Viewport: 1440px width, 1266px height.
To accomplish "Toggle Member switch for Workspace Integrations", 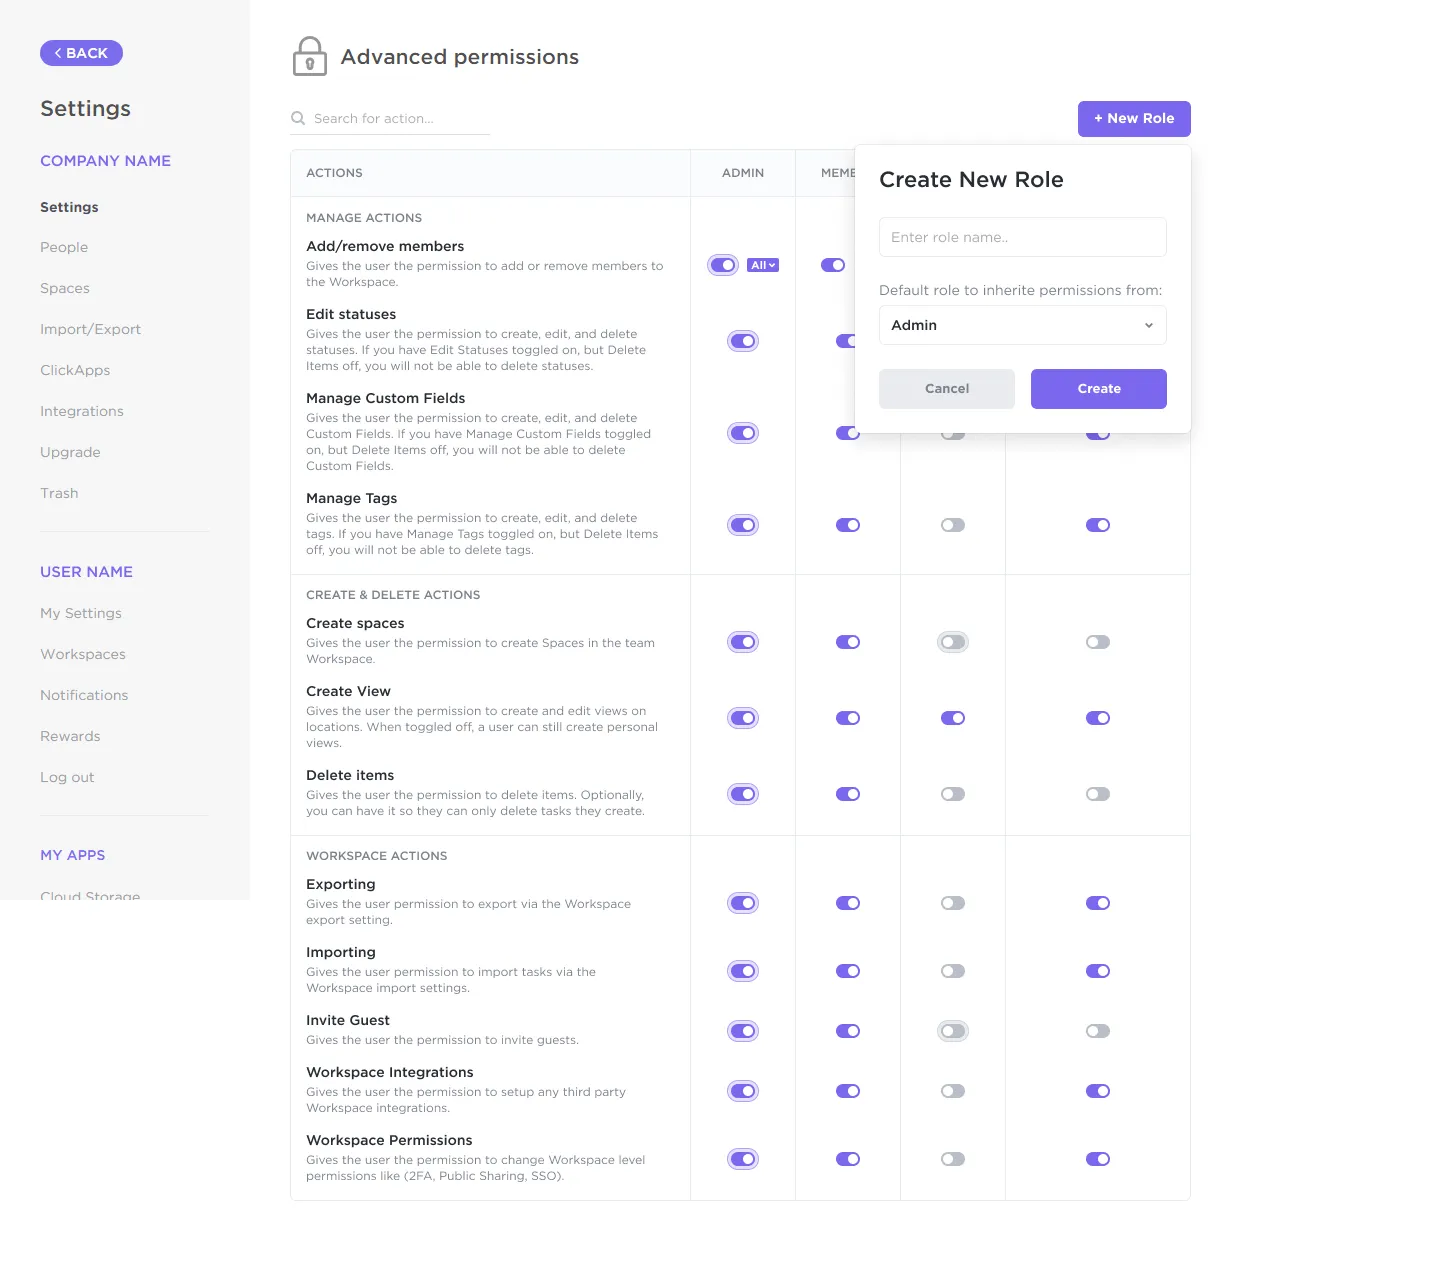I will pyautogui.click(x=848, y=1091).
